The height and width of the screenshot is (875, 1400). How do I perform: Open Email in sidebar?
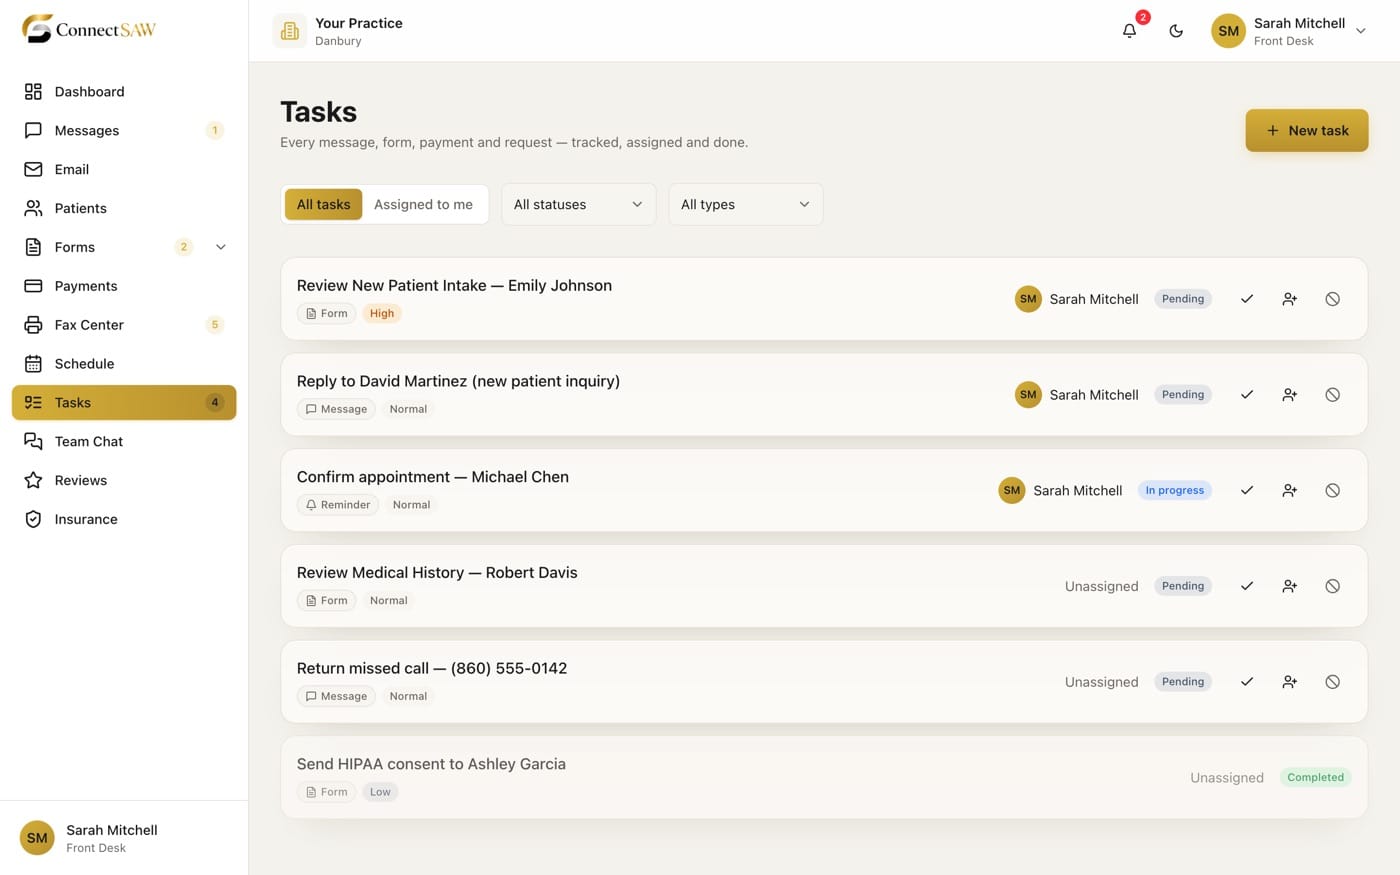[x=124, y=169]
